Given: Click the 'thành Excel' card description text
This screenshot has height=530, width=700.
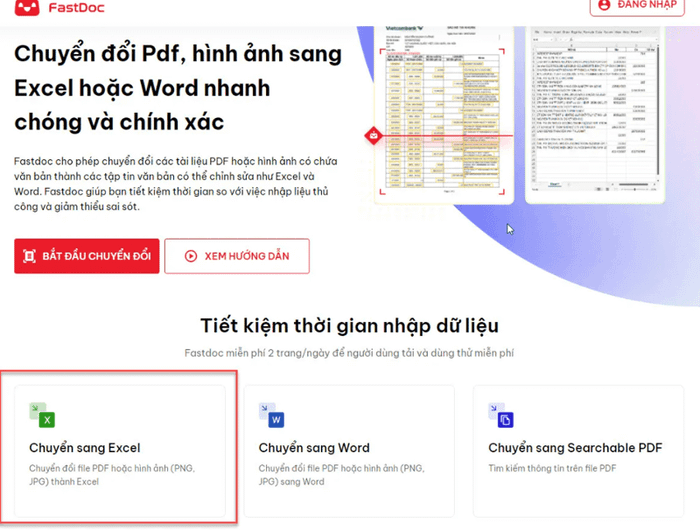Looking at the screenshot, I should click(x=75, y=482).
